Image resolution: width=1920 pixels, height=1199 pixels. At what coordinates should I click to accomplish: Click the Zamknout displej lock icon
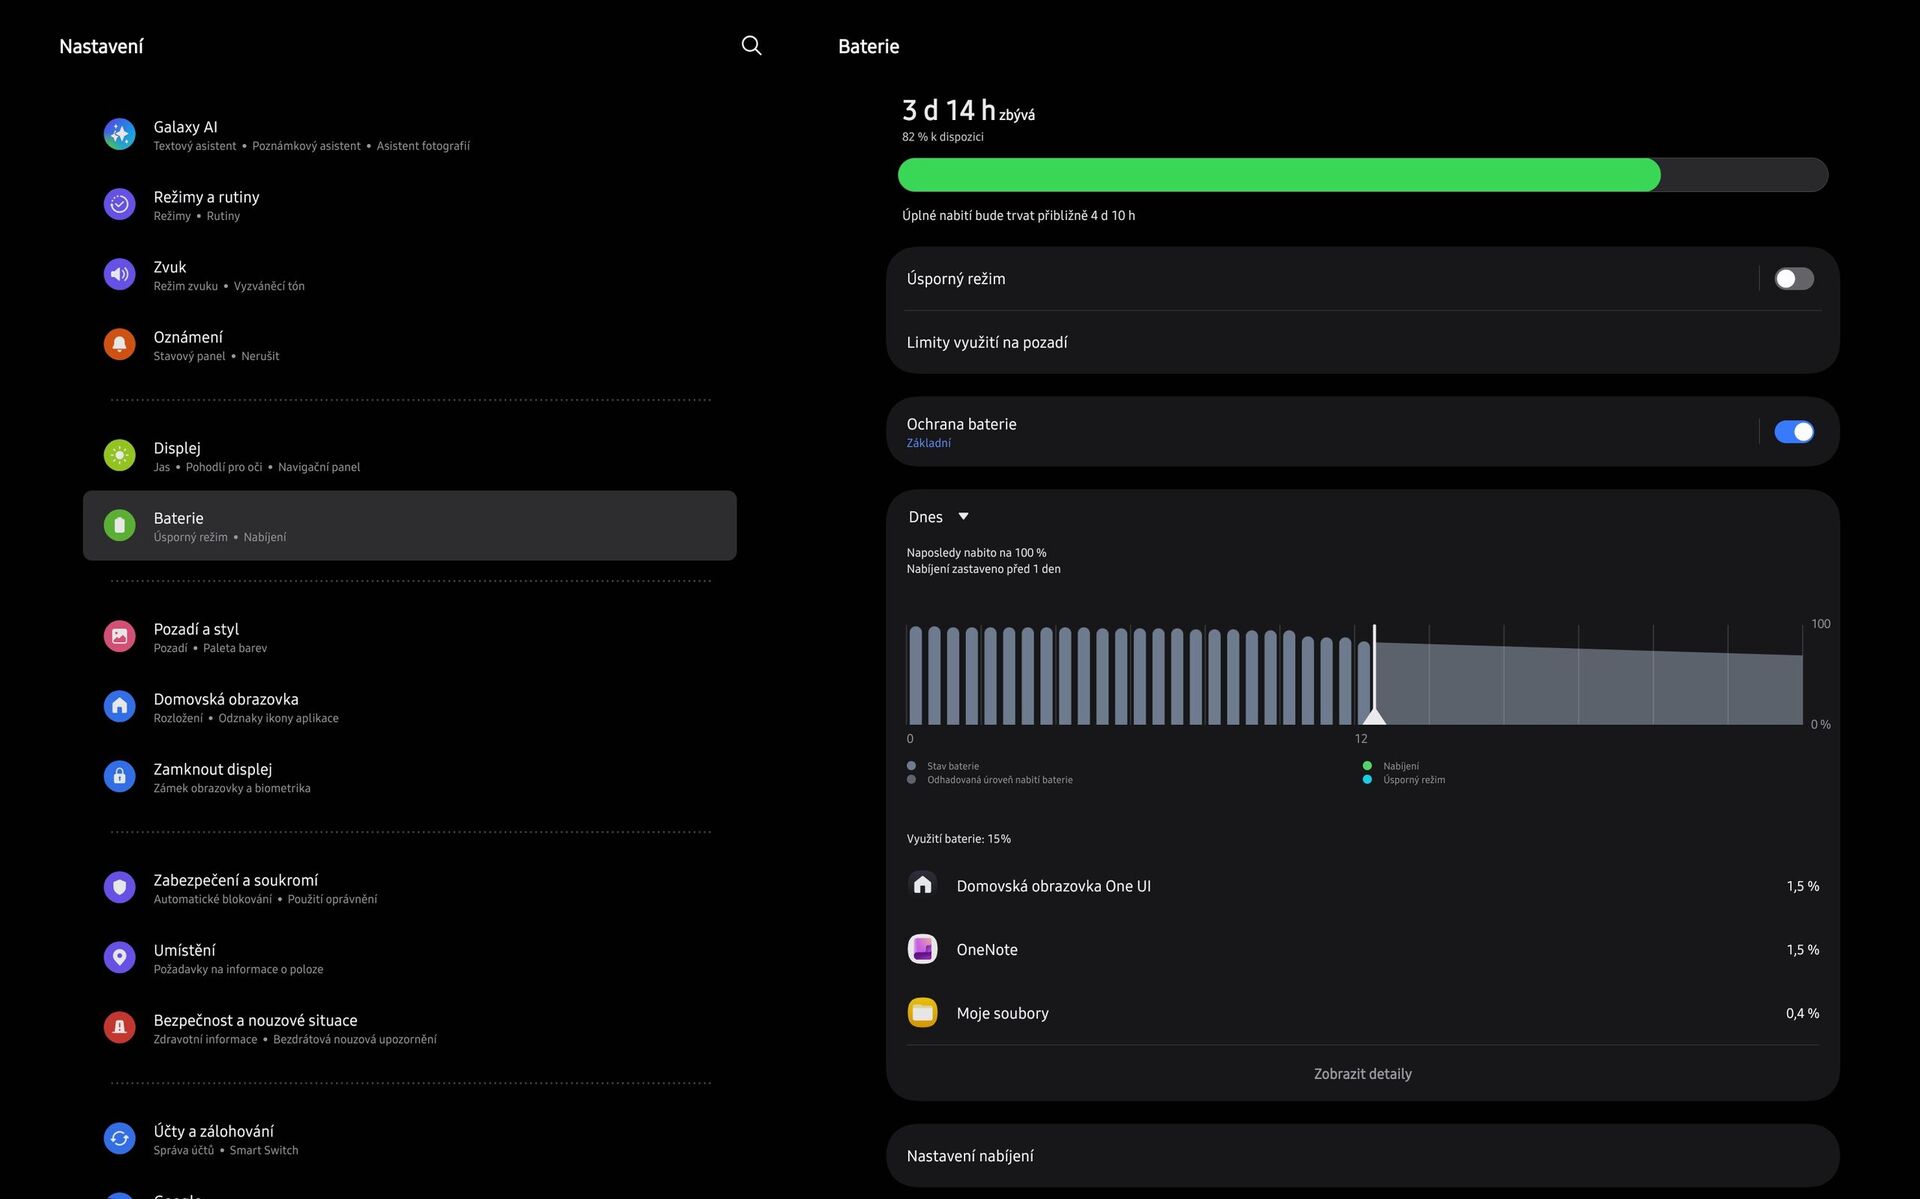[119, 776]
